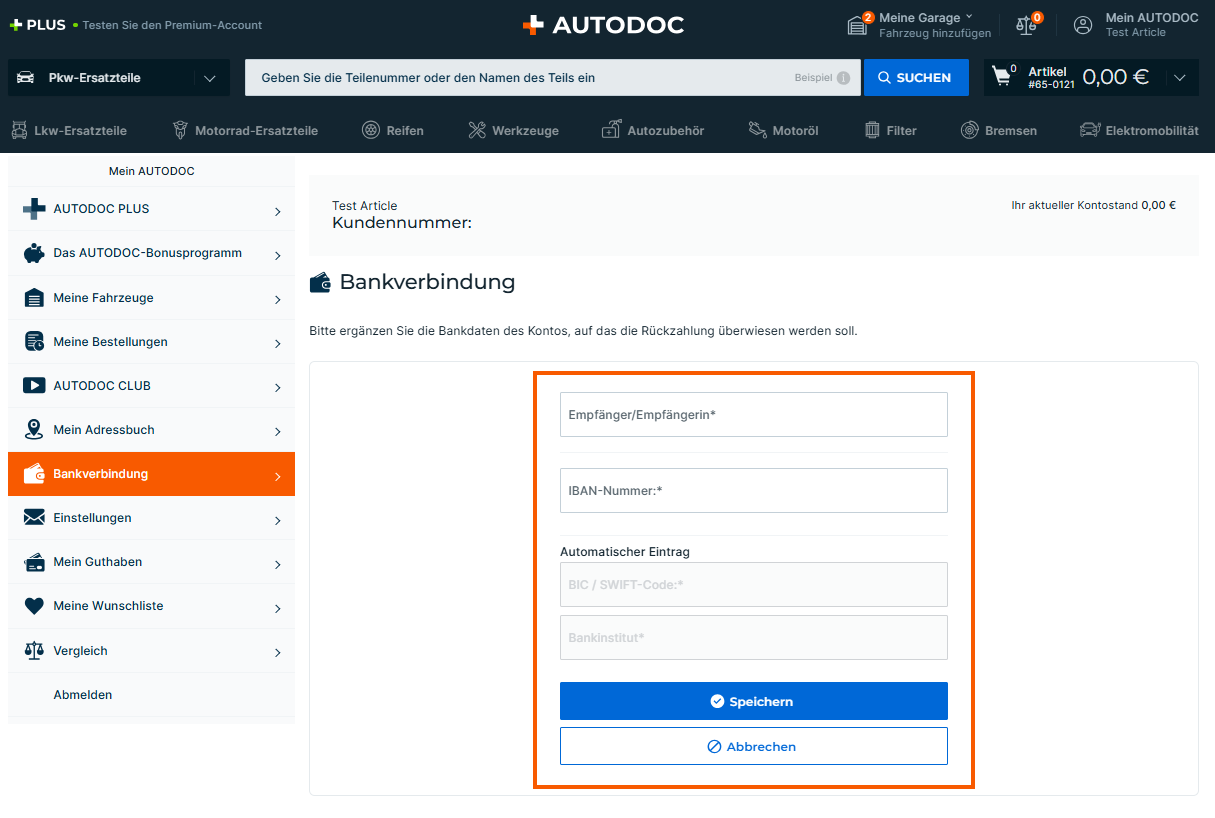1215x818 pixels.
Task: Click the Mein AUTODOC user profile icon
Action: [x=1083, y=25]
